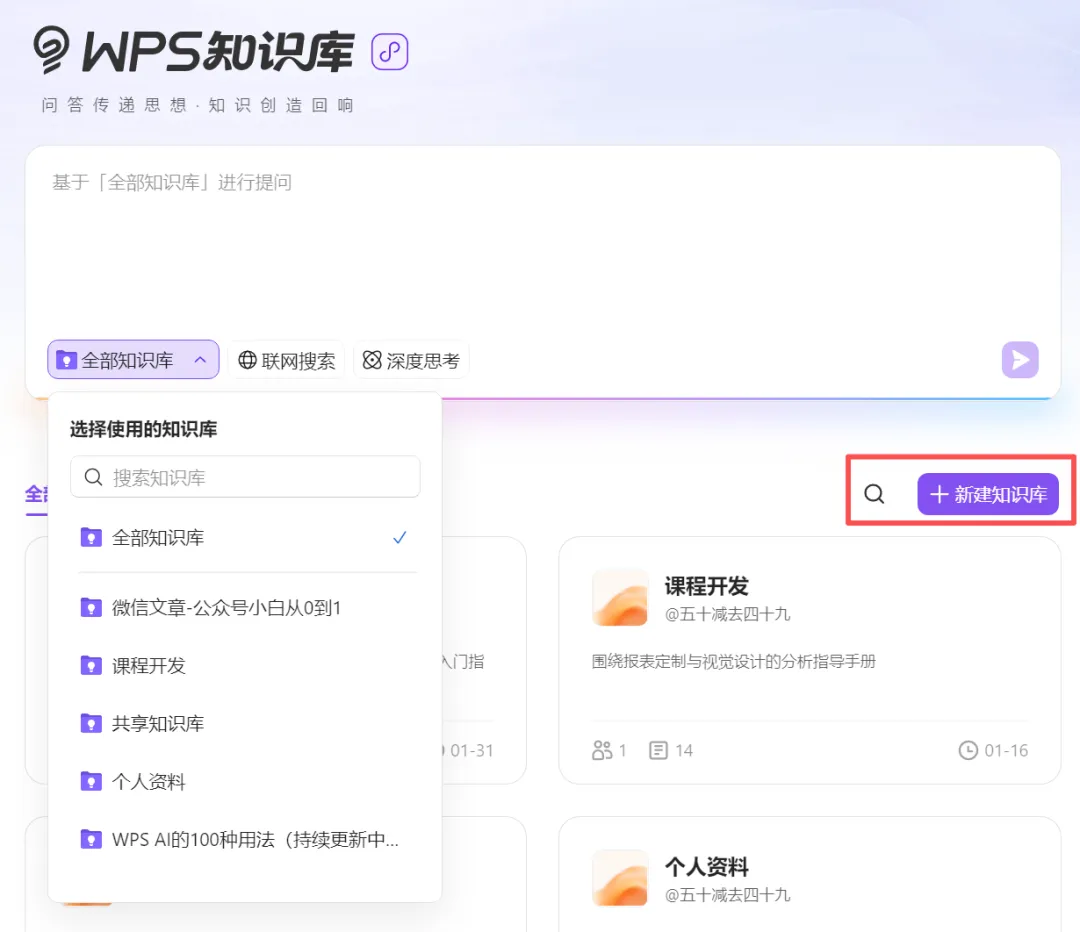Open the 课程开发 knowledge base card title

click(x=706, y=586)
